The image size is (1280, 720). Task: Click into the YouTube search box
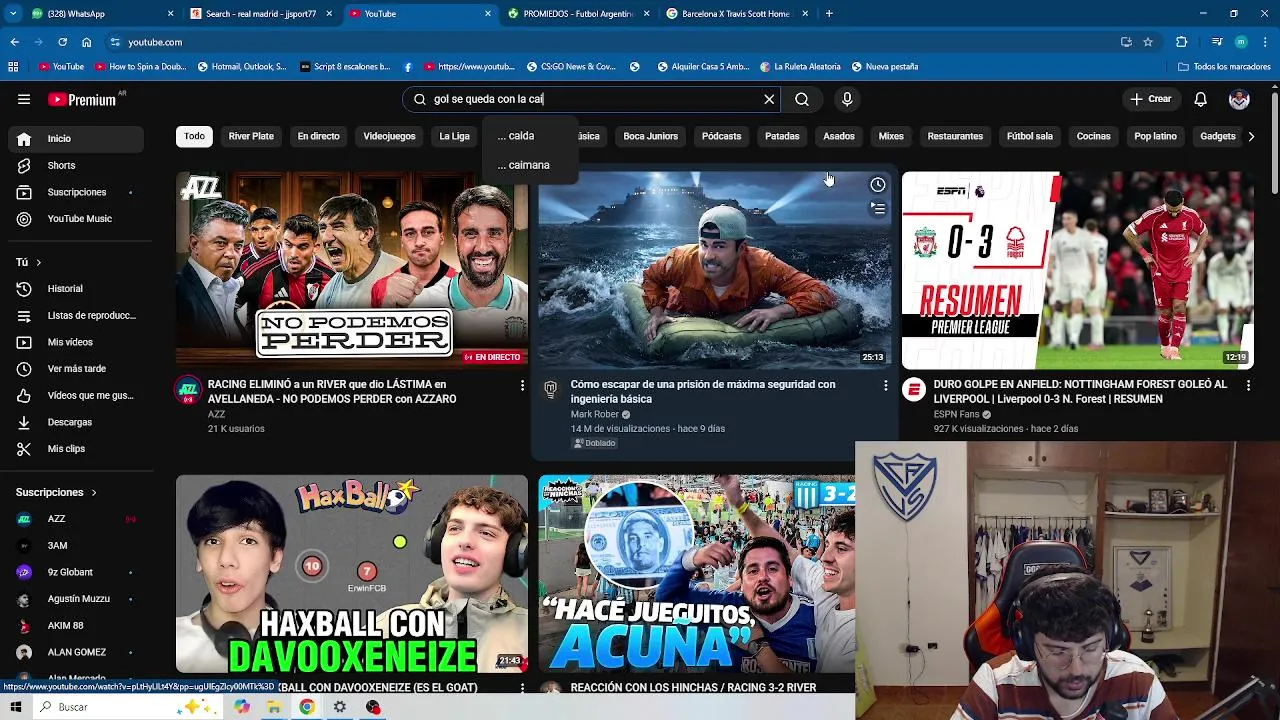590,99
